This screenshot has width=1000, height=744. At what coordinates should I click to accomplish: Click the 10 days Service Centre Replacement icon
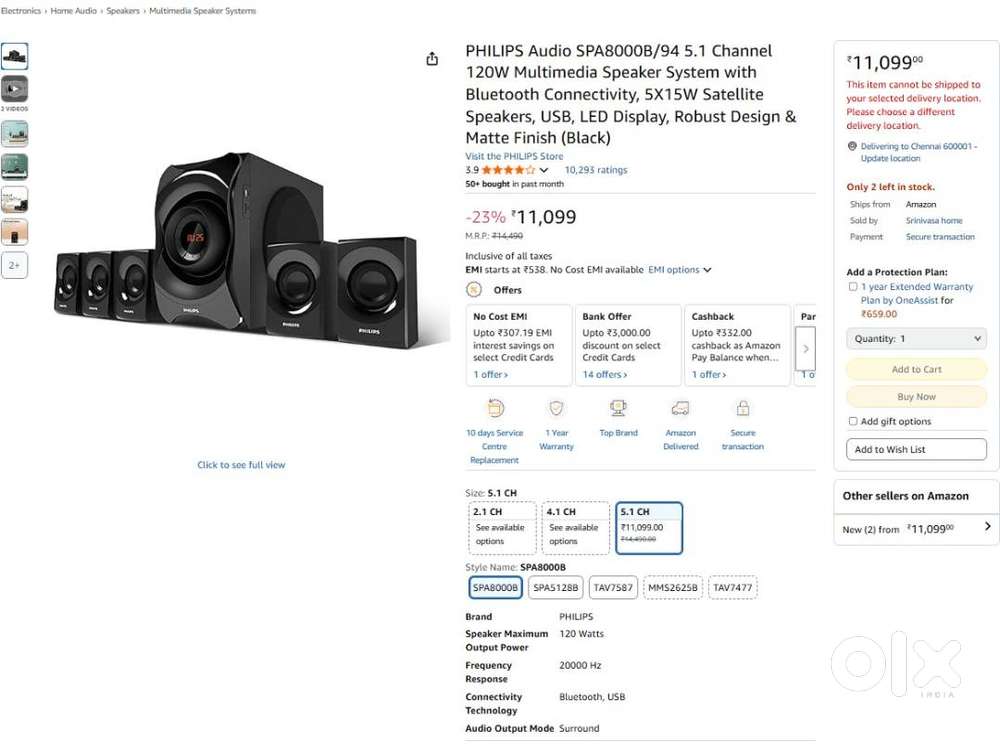pyautogui.click(x=495, y=408)
